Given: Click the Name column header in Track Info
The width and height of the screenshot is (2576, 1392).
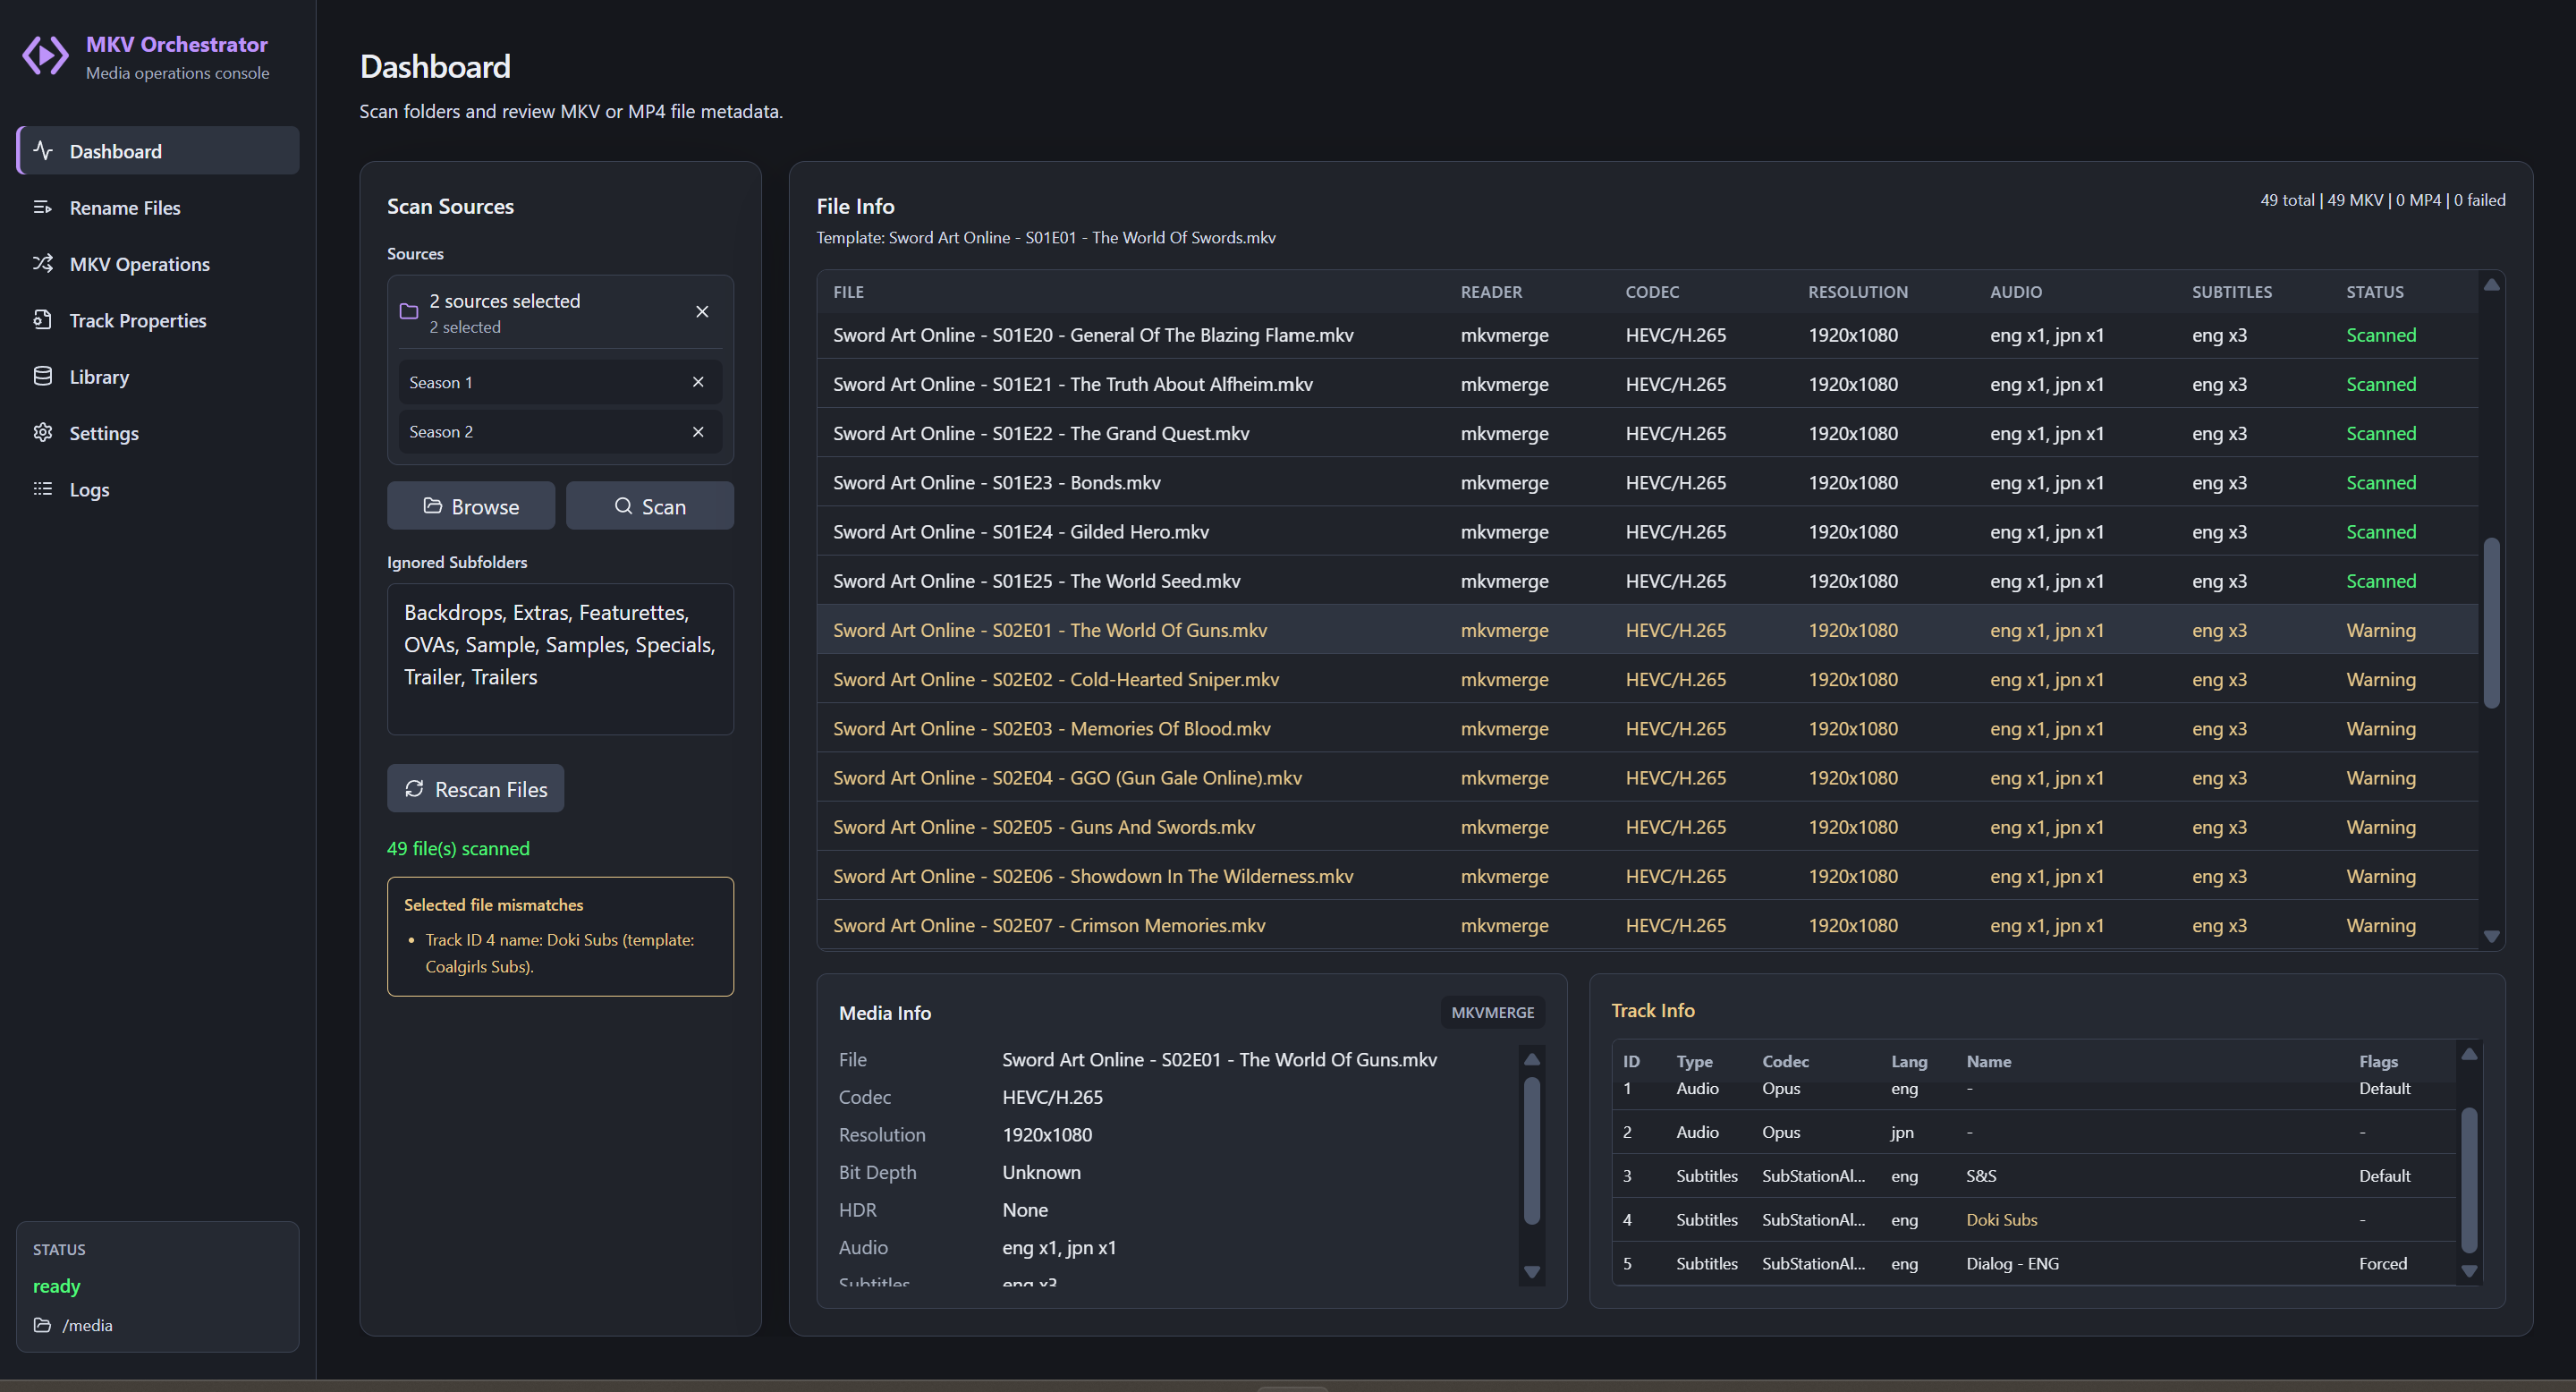Looking at the screenshot, I should [x=1988, y=1061].
